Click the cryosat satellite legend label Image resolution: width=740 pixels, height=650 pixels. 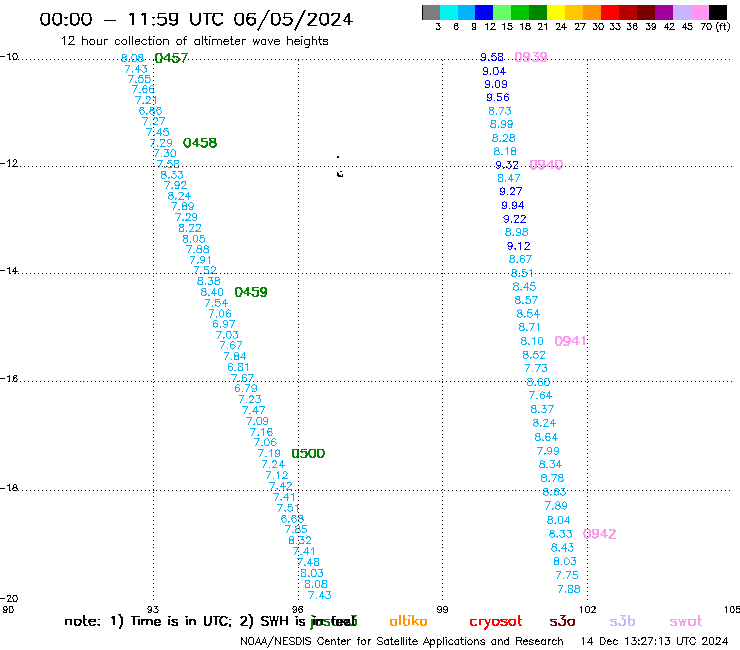tap(496, 621)
